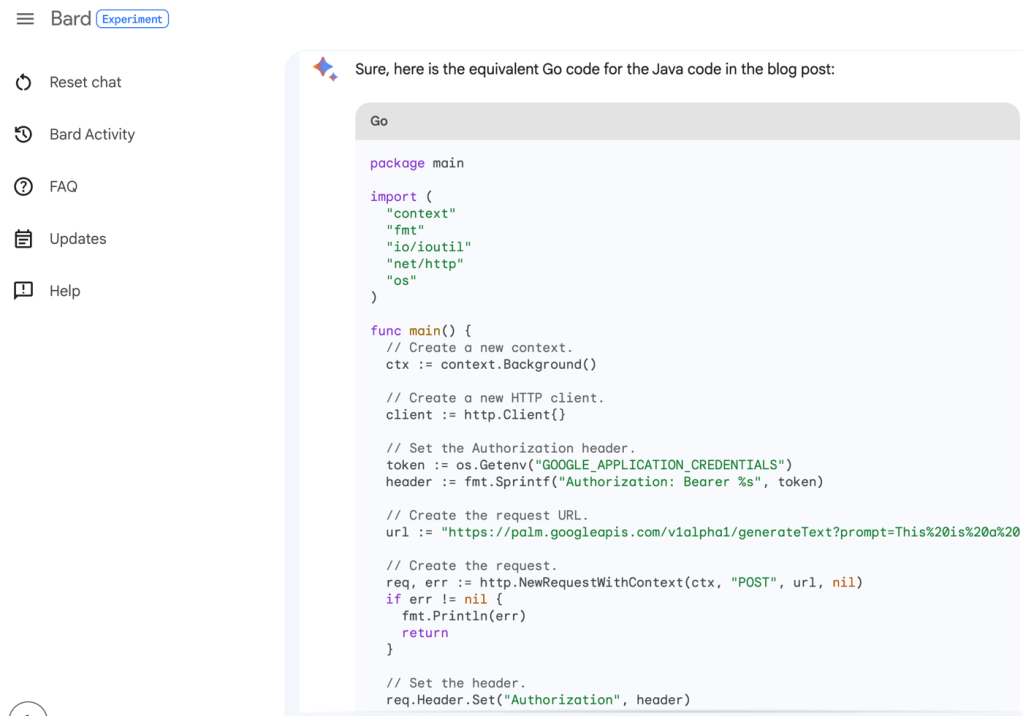Click the Bard Activity history clock icon
The height and width of the screenshot is (716, 1023).
tap(24, 135)
